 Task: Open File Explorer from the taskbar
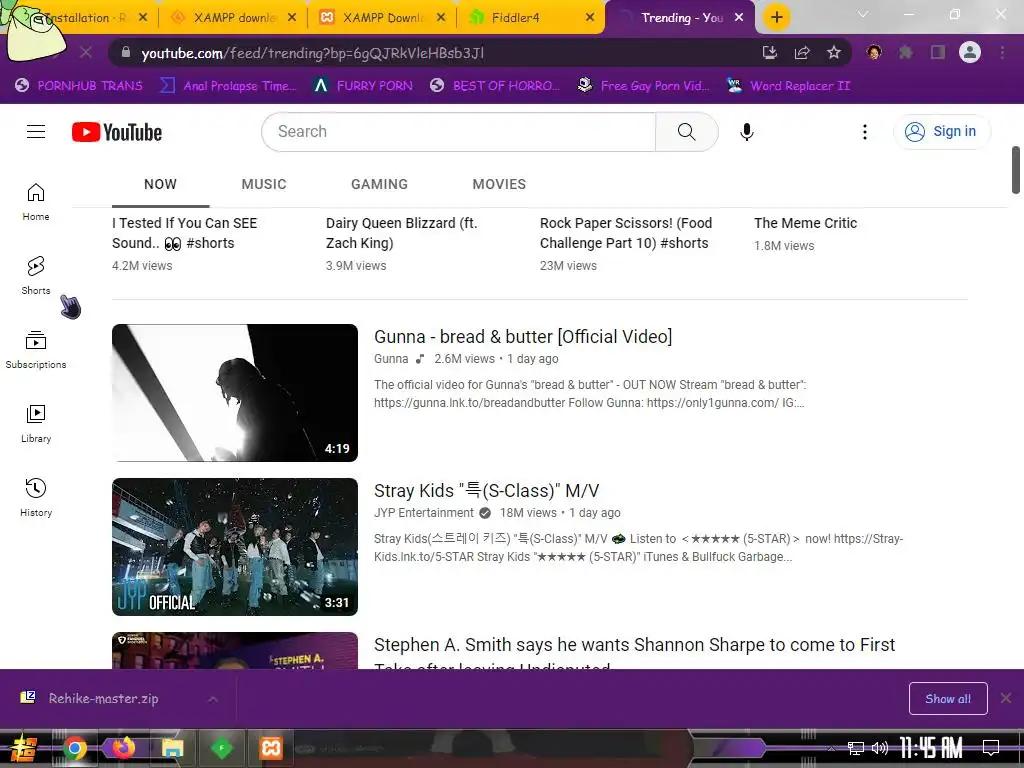(172, 748)
